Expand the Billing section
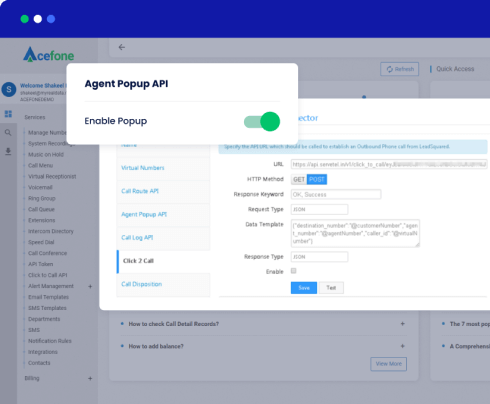The image size is (490, 404). (90, 378)
